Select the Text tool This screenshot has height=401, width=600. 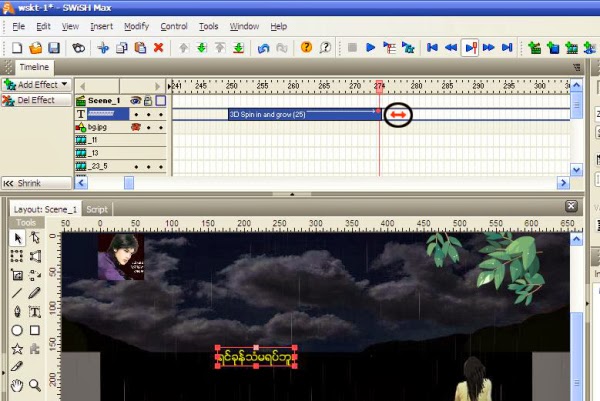(x=35, y=311)
